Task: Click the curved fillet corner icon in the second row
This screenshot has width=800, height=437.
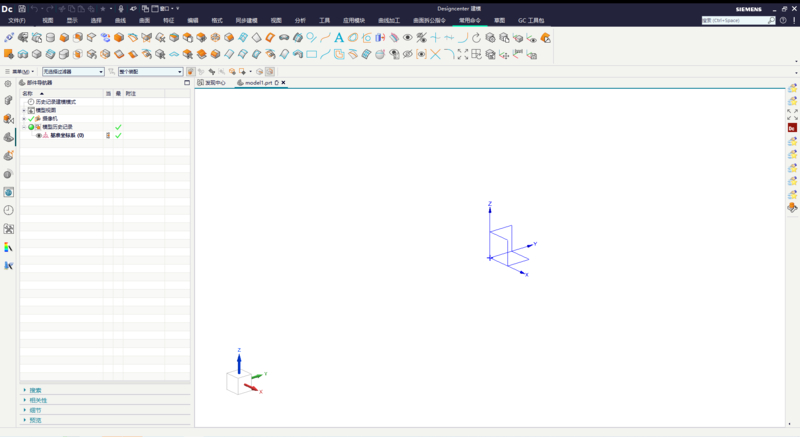Action: pos(449,54)
